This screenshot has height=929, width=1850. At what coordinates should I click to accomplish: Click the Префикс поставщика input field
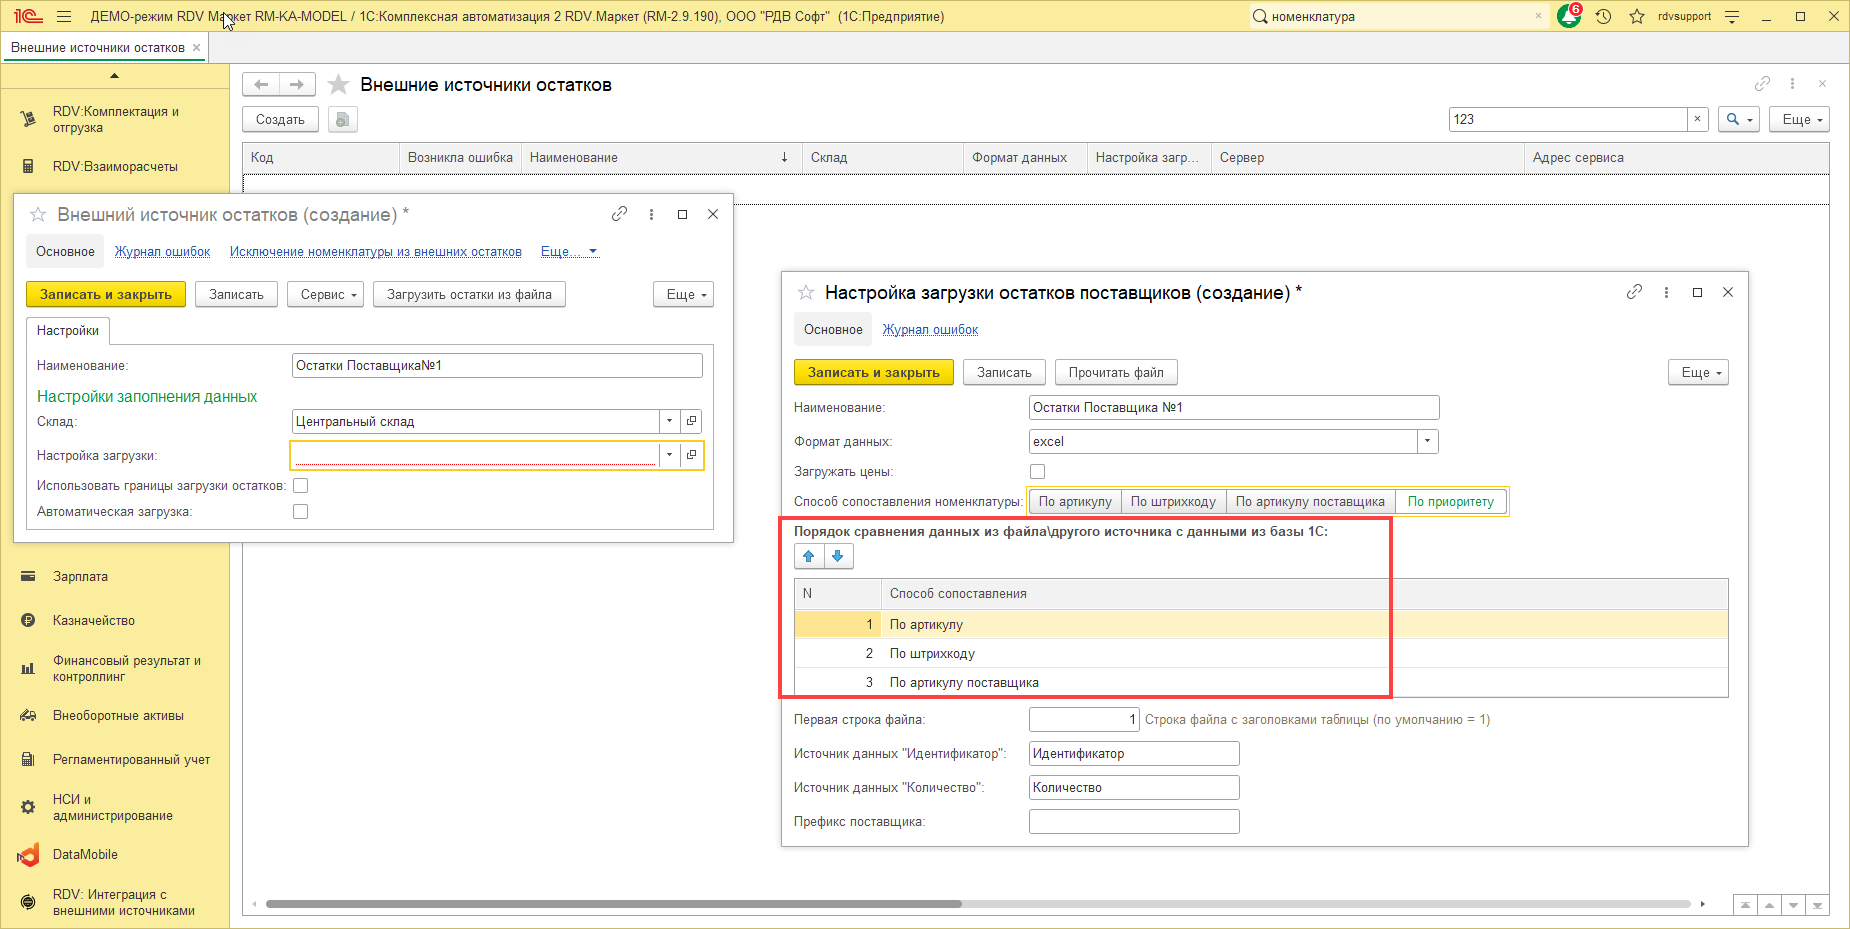(x=1133, y=822)
